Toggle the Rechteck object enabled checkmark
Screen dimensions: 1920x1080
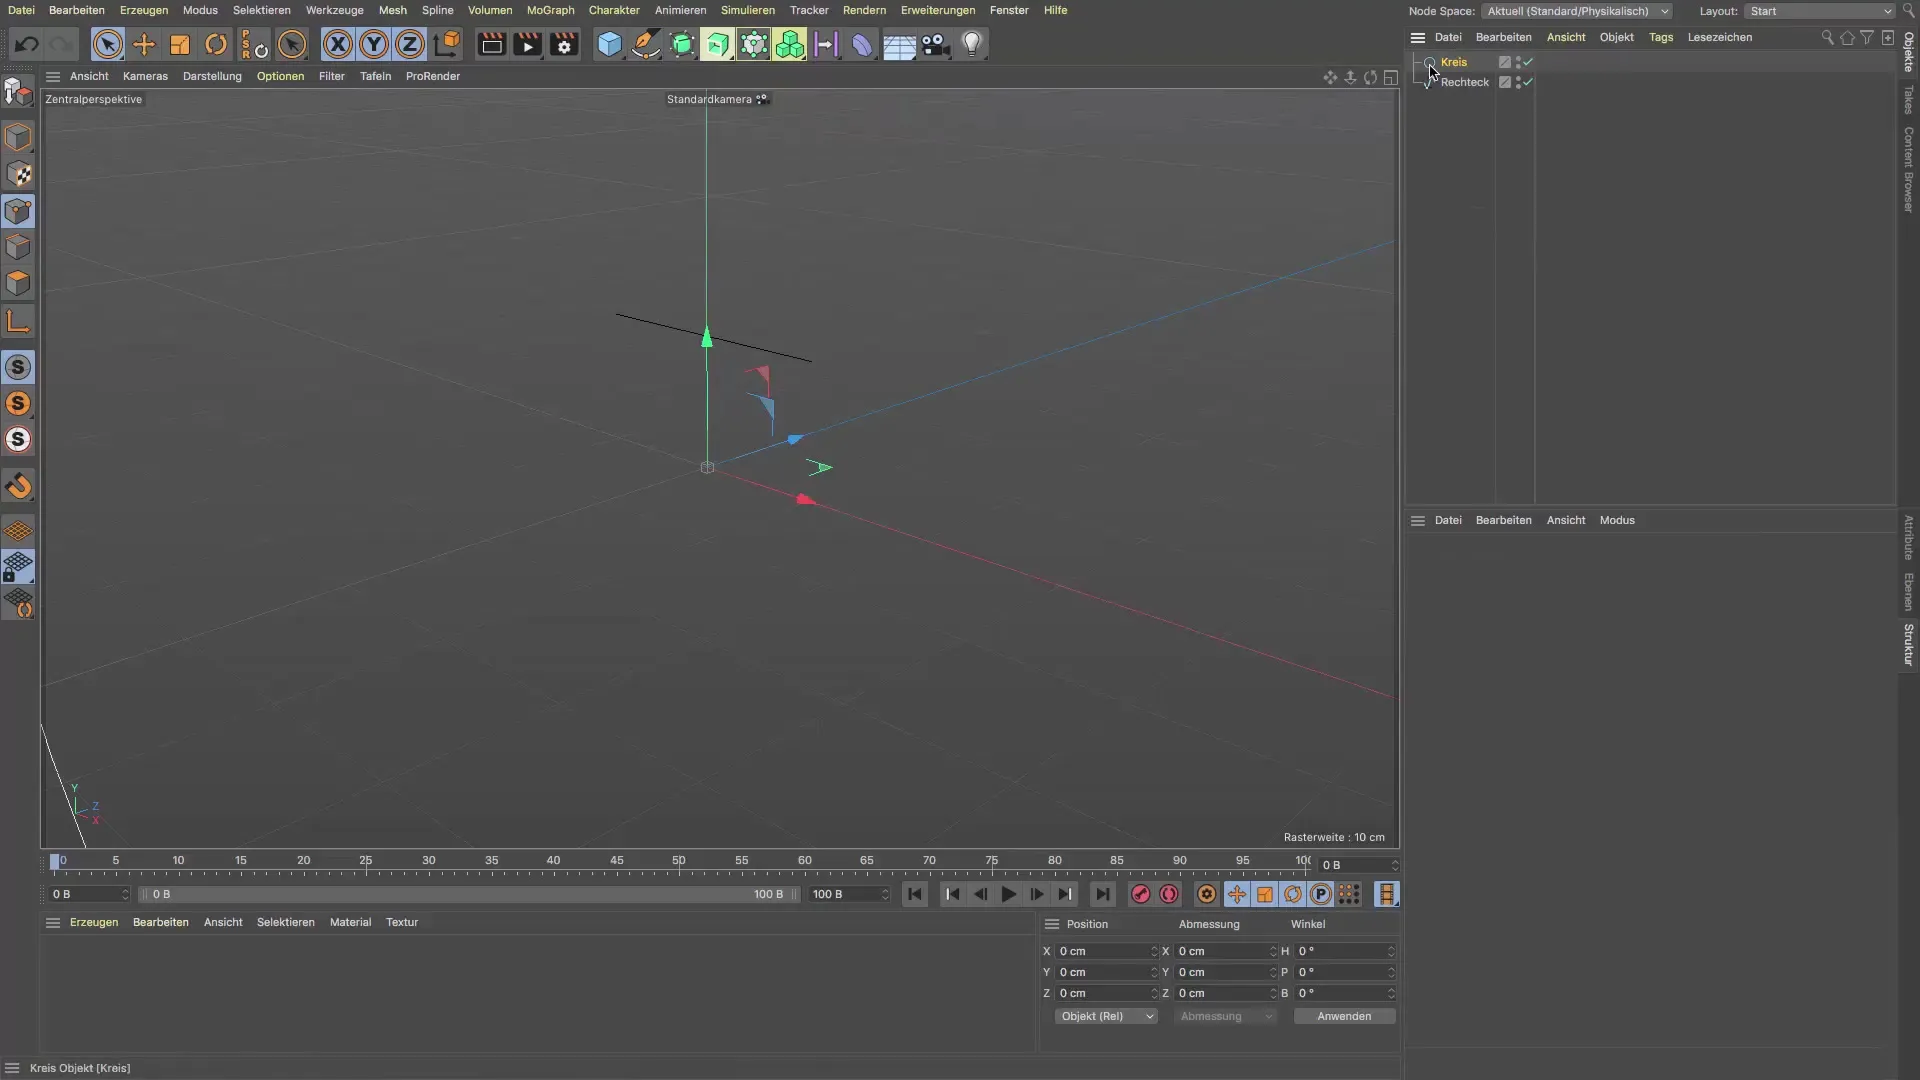point(1528,82)
